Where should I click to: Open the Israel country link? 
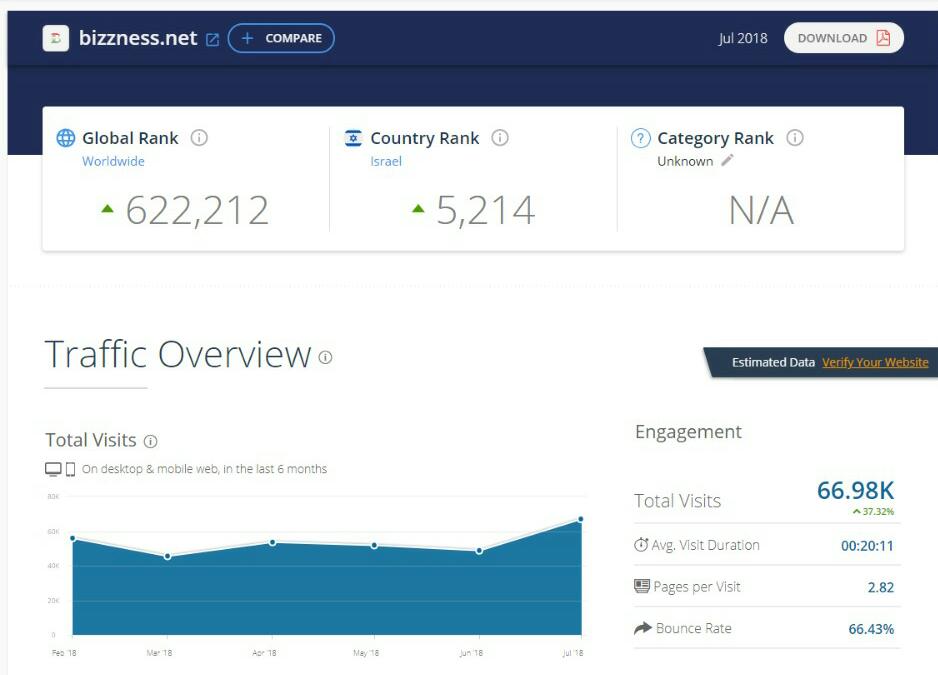coord(386,161)
